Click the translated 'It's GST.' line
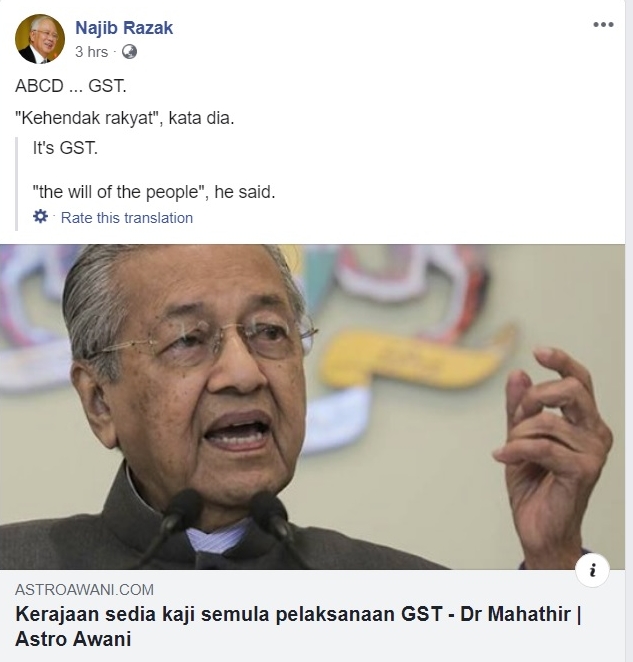 [65, 148]
